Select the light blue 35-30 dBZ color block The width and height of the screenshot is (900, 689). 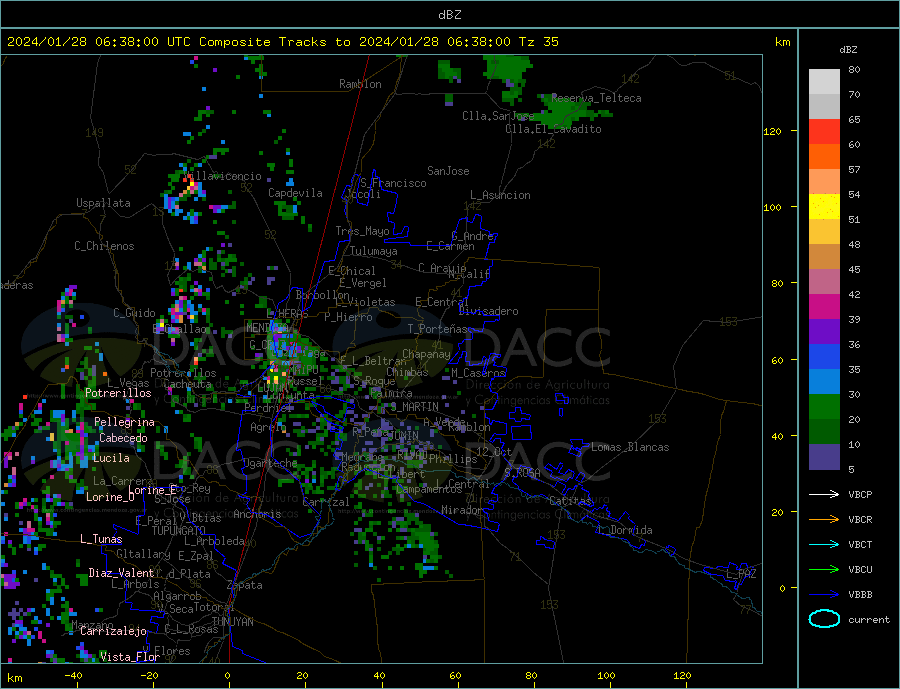[824, 382]
